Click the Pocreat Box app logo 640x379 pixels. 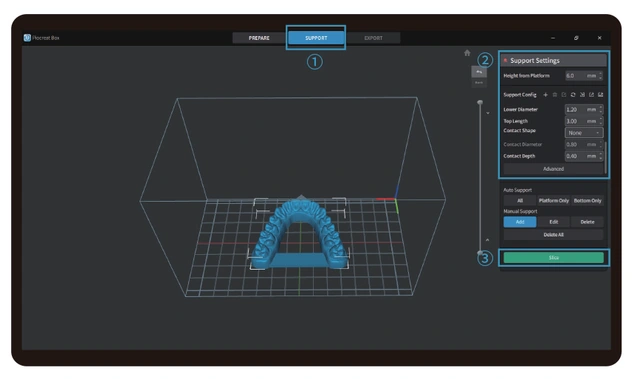(x=27, y=38)
